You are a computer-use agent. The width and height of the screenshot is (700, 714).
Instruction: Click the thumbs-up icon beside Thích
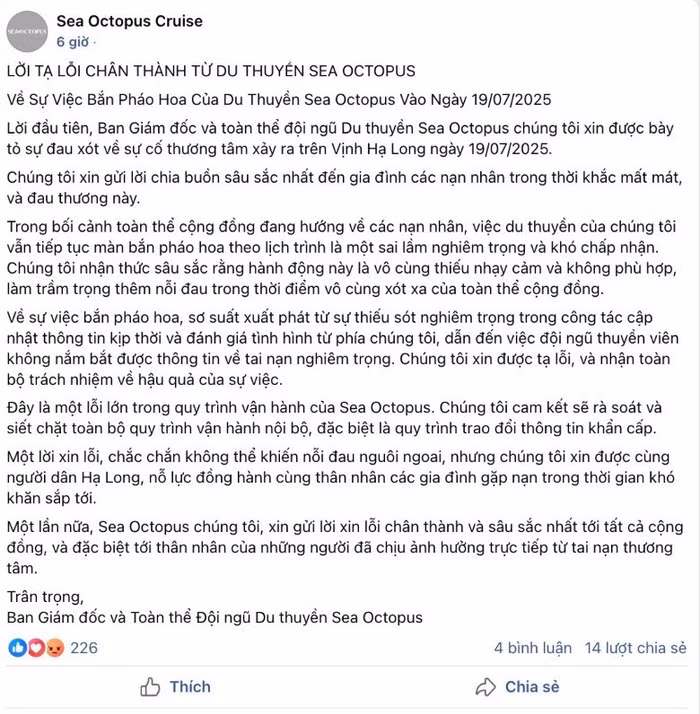[151, 687]
